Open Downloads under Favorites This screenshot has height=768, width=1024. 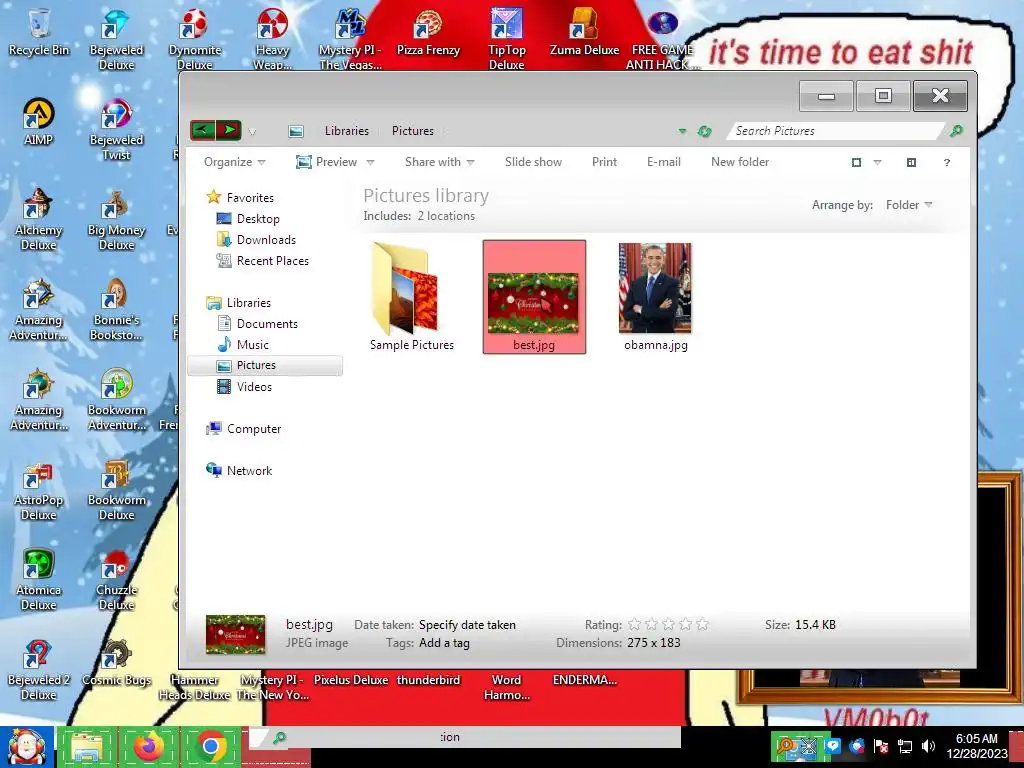point(256,240)
